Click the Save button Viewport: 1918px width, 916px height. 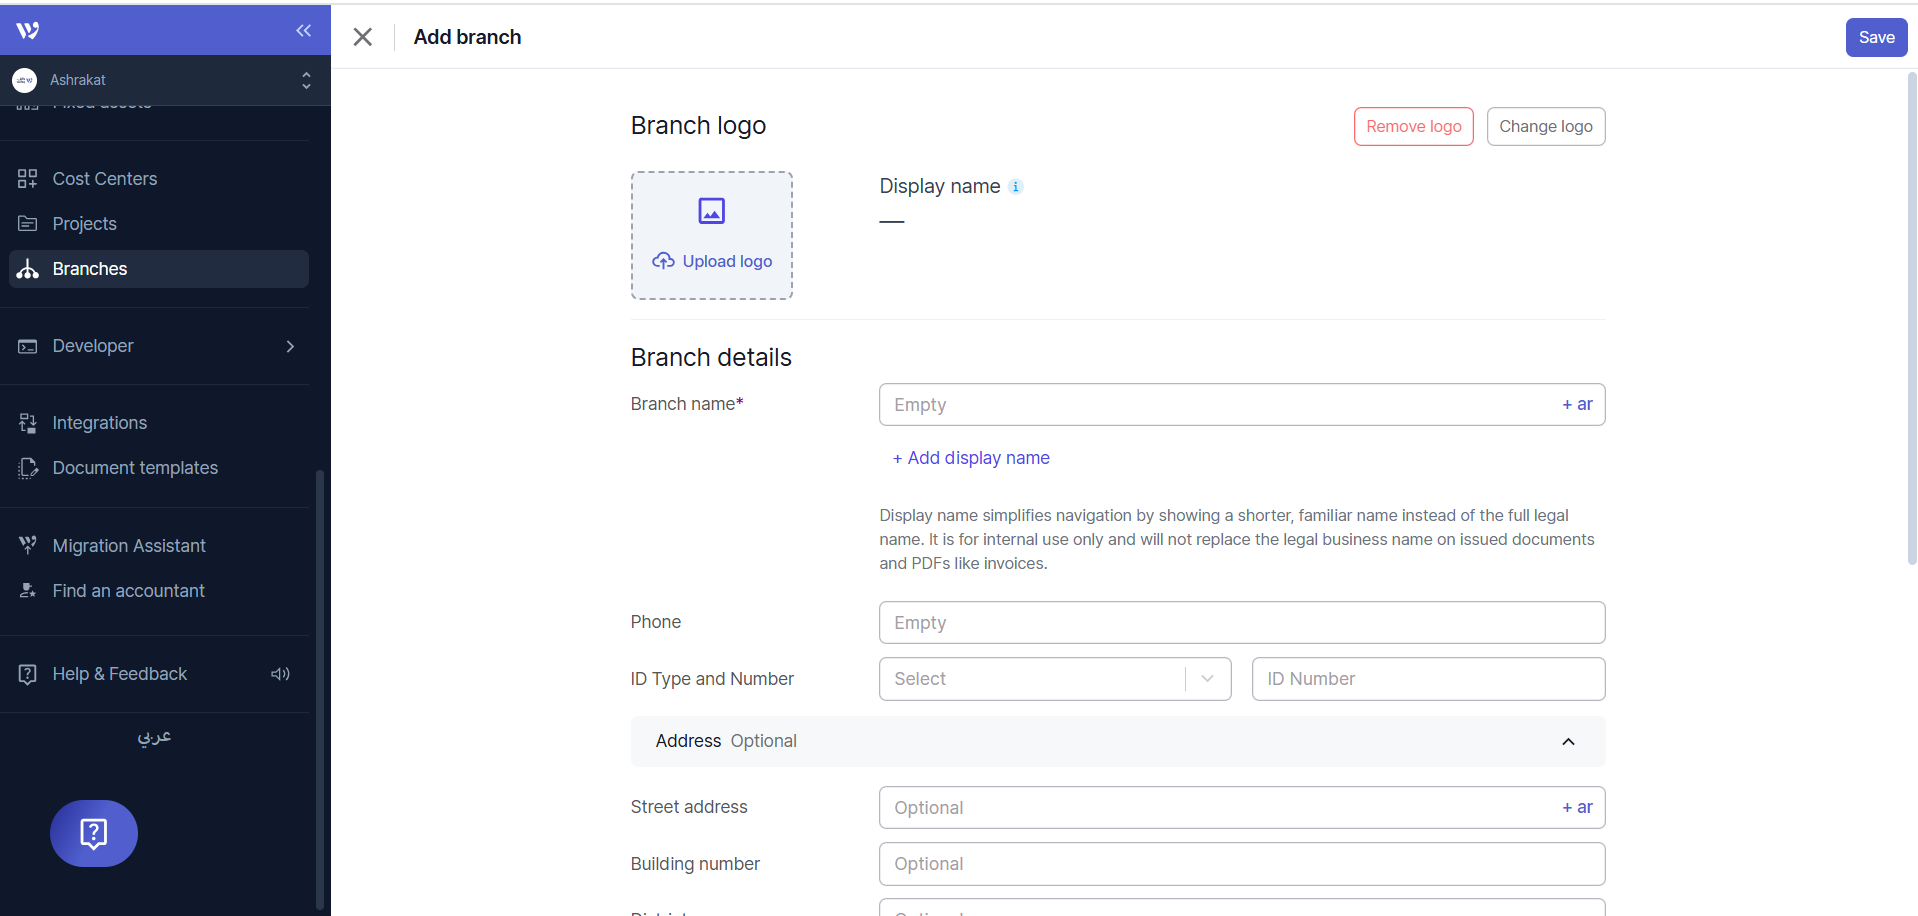click(1875, 37)
